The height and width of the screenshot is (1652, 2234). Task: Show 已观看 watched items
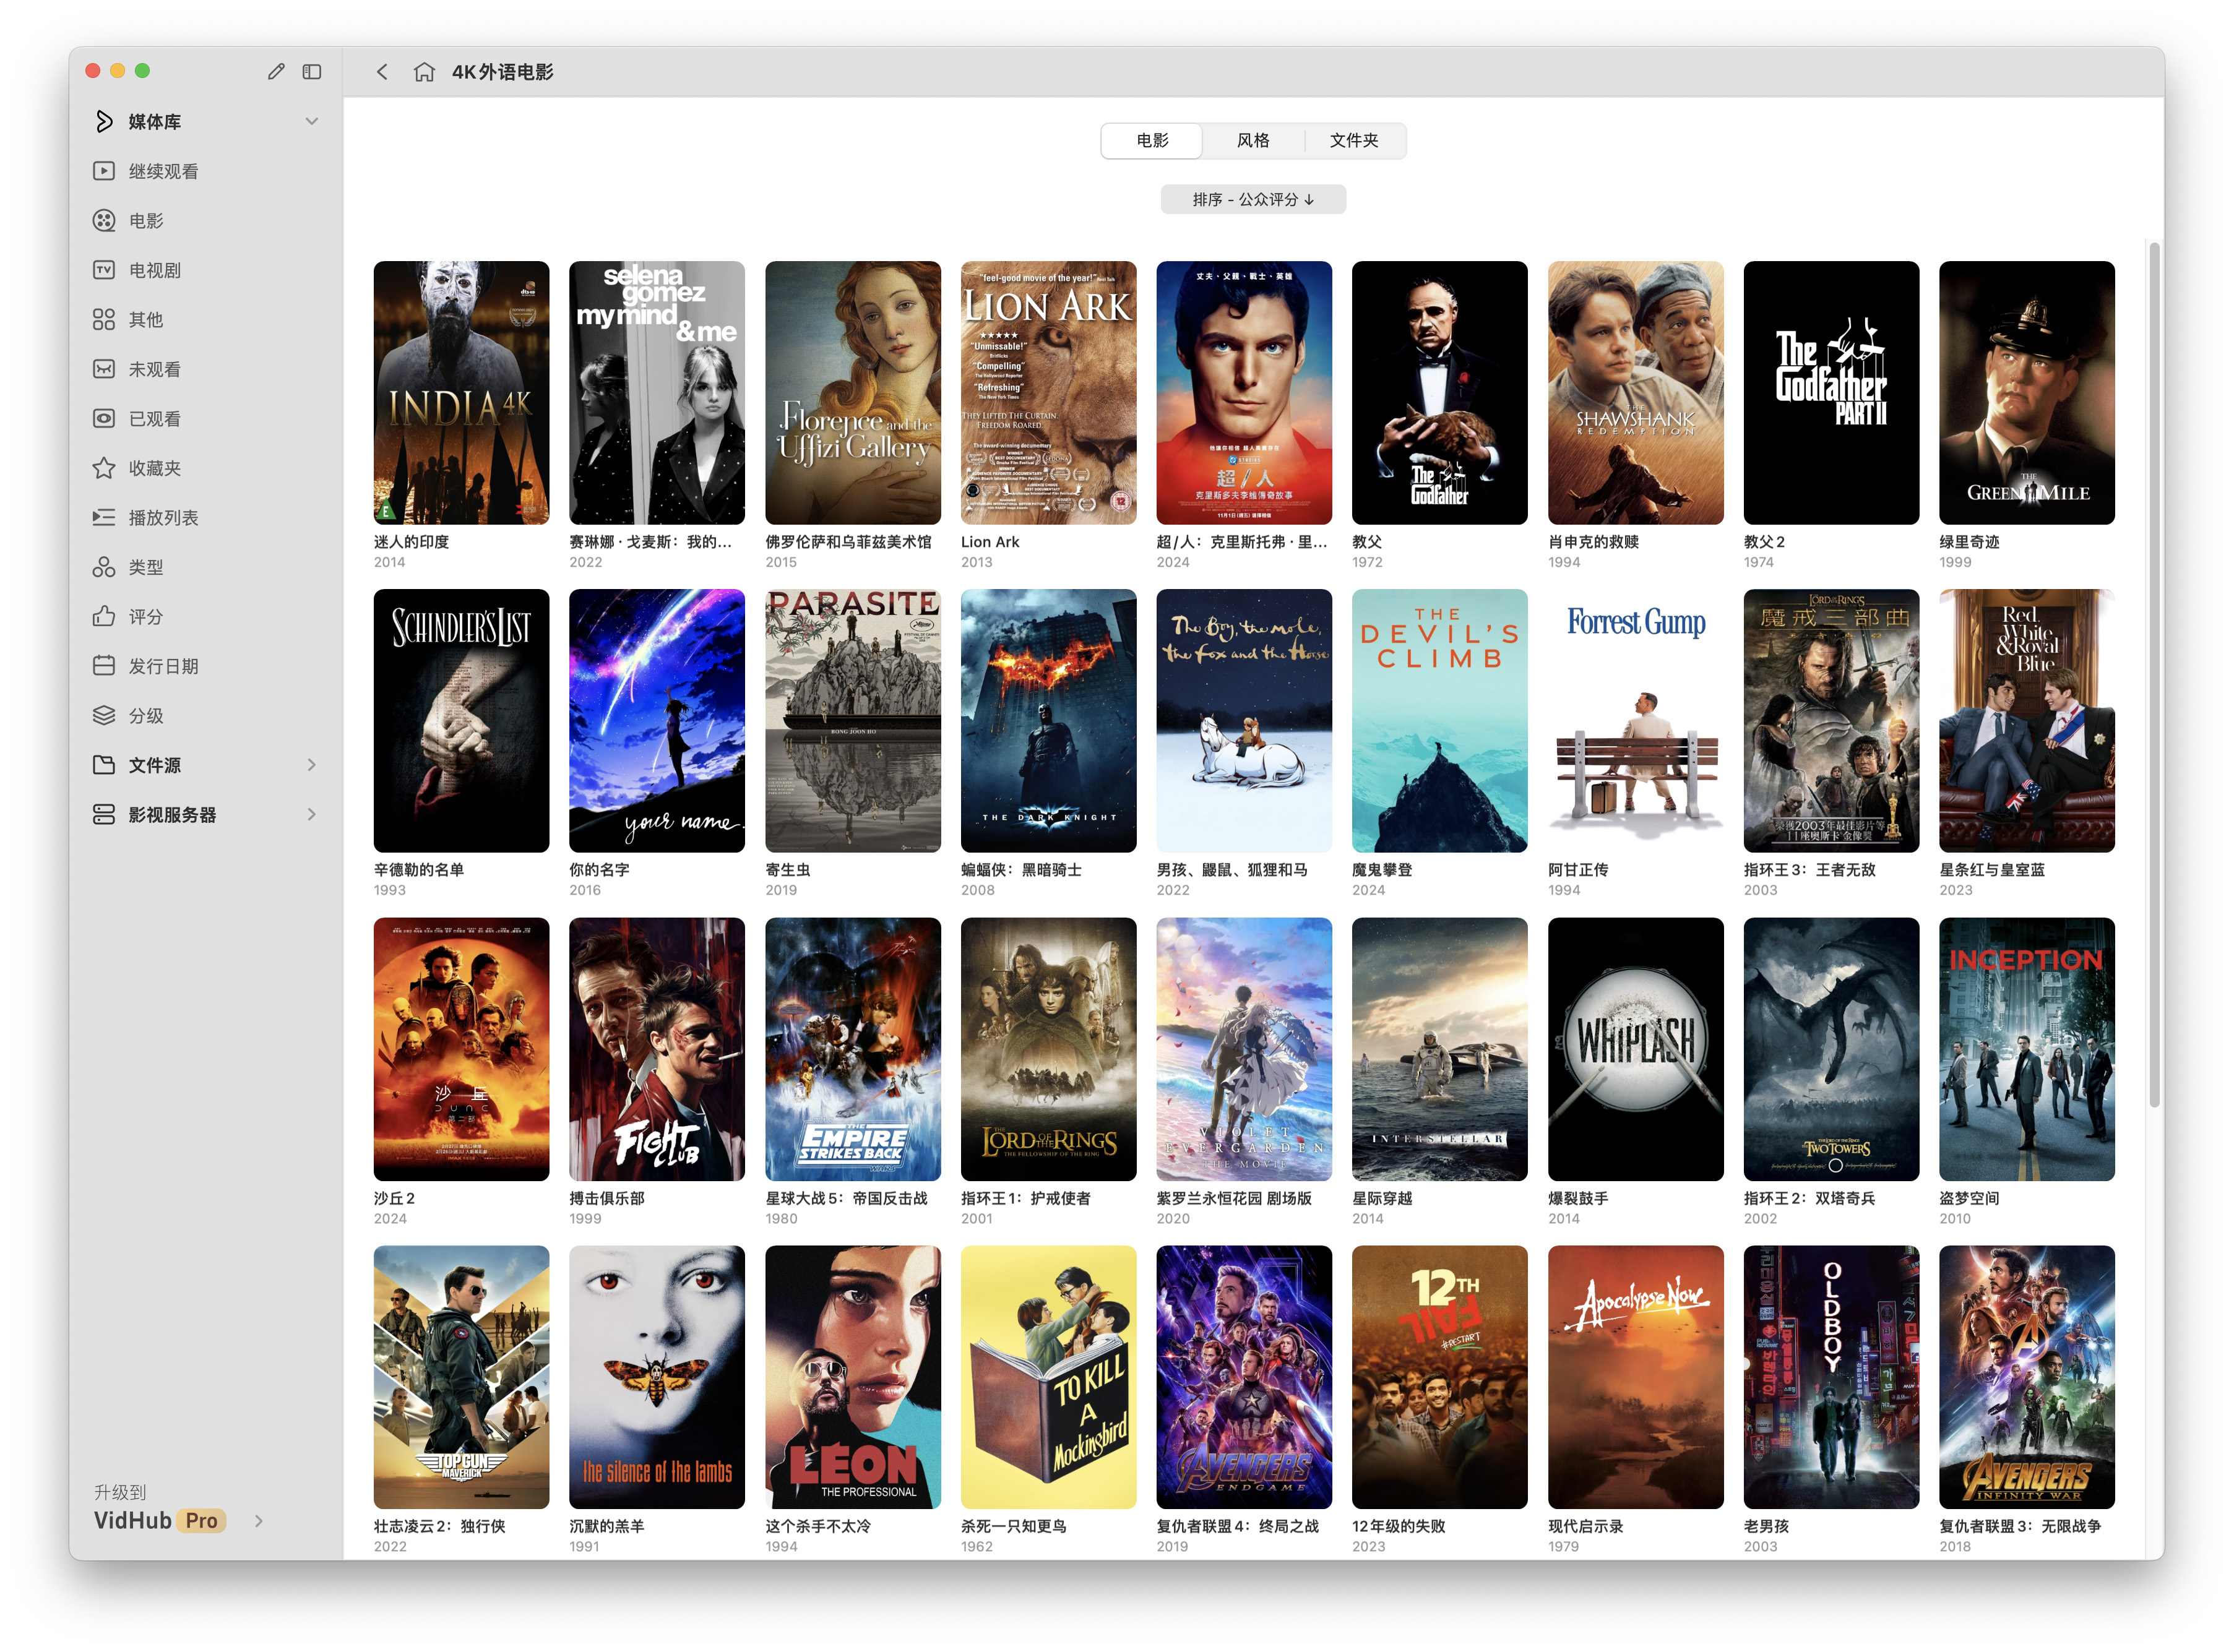154,418
